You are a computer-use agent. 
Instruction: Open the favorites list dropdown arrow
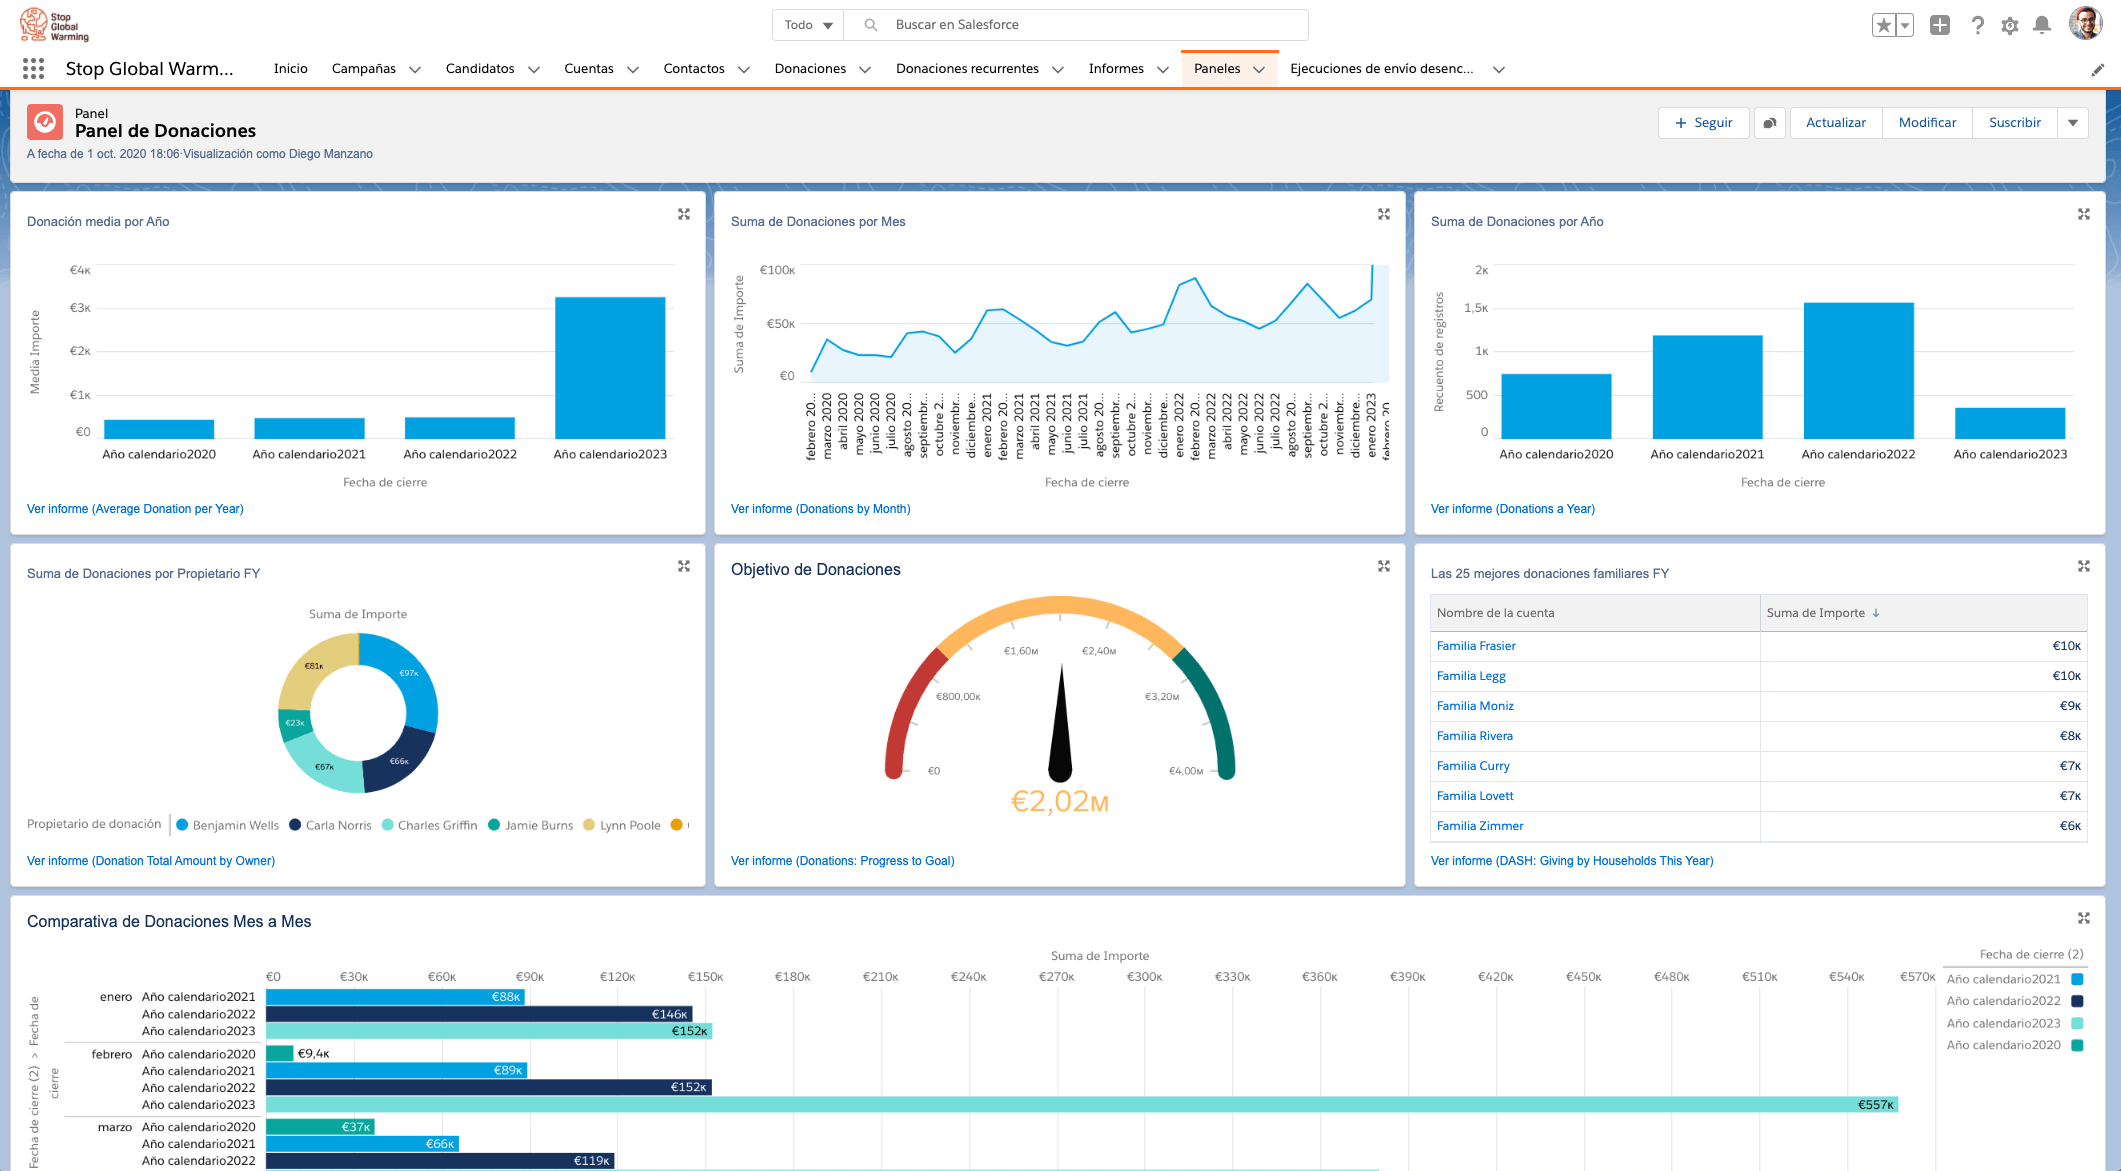click(x=1905, y=25)
